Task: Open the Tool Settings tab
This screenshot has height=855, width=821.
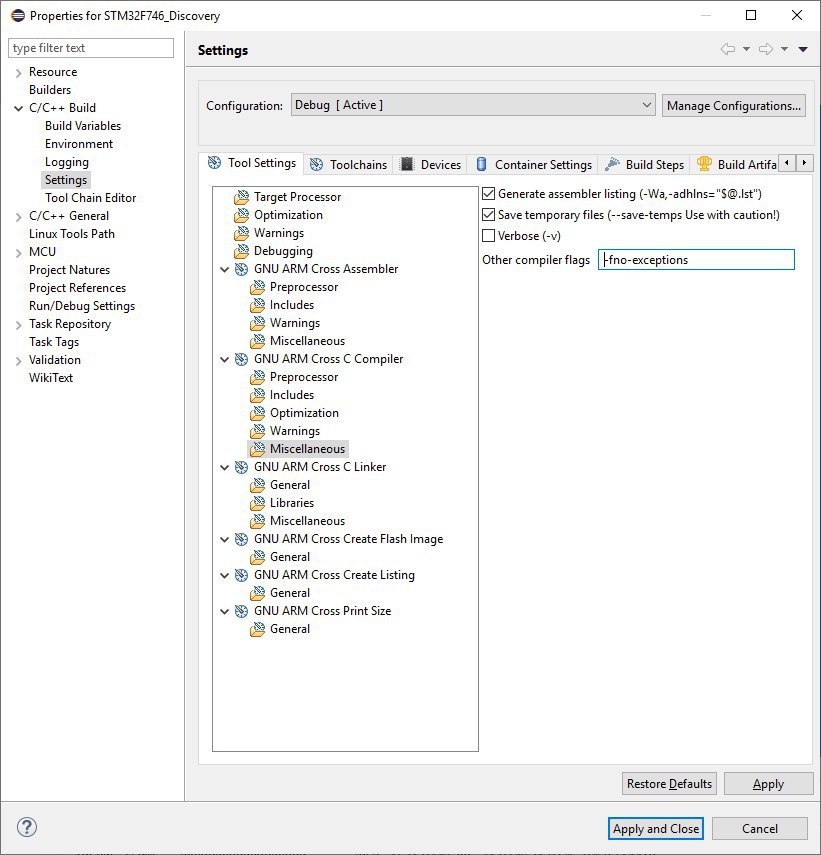Action: point(252,163)
